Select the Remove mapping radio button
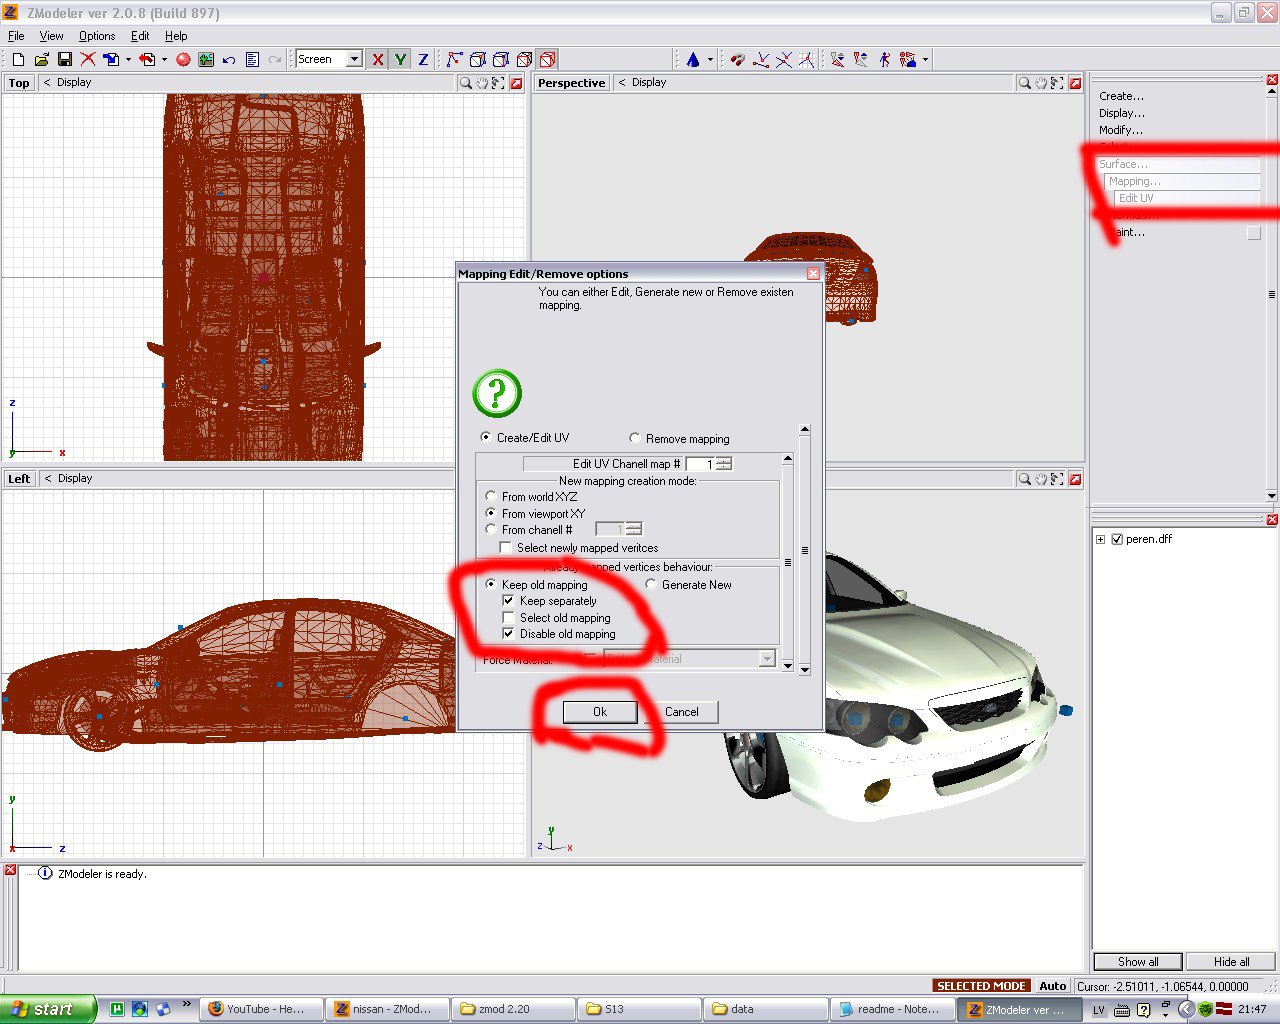The image size is (1280, 1024). click(635, 438)
